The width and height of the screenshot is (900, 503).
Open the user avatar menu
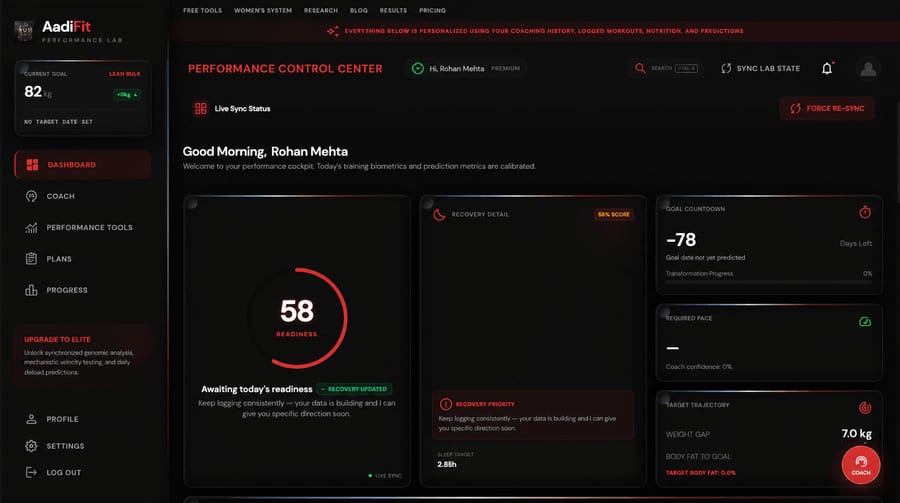coord(868,69)
